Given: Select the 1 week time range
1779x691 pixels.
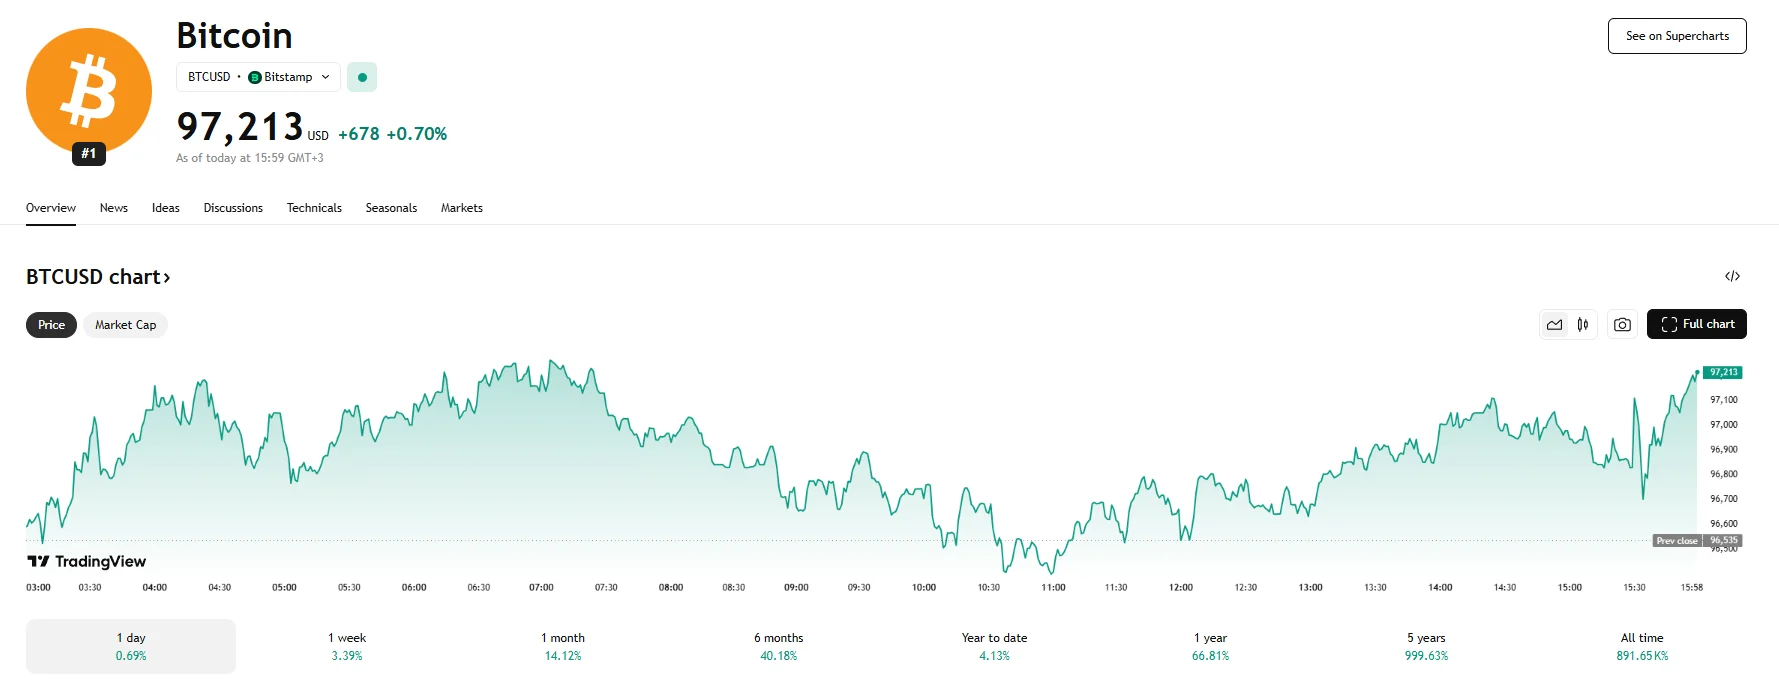Looking at the screenshot, I should pyautogui.click(x=347, y=646).
